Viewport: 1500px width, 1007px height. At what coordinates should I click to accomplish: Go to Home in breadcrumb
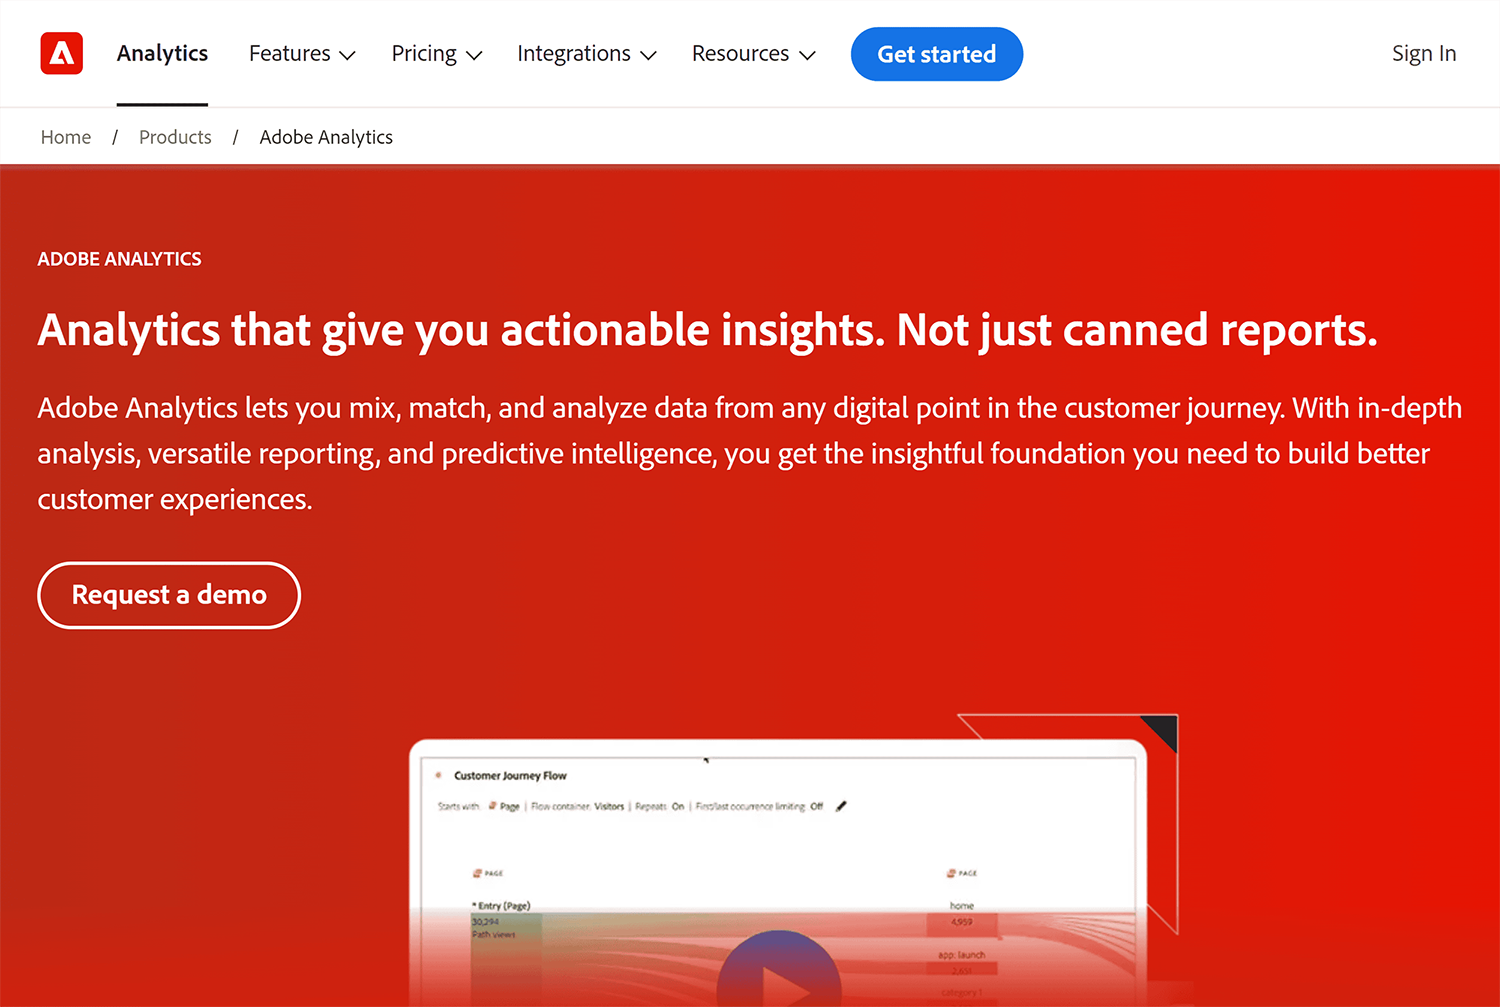66,137
